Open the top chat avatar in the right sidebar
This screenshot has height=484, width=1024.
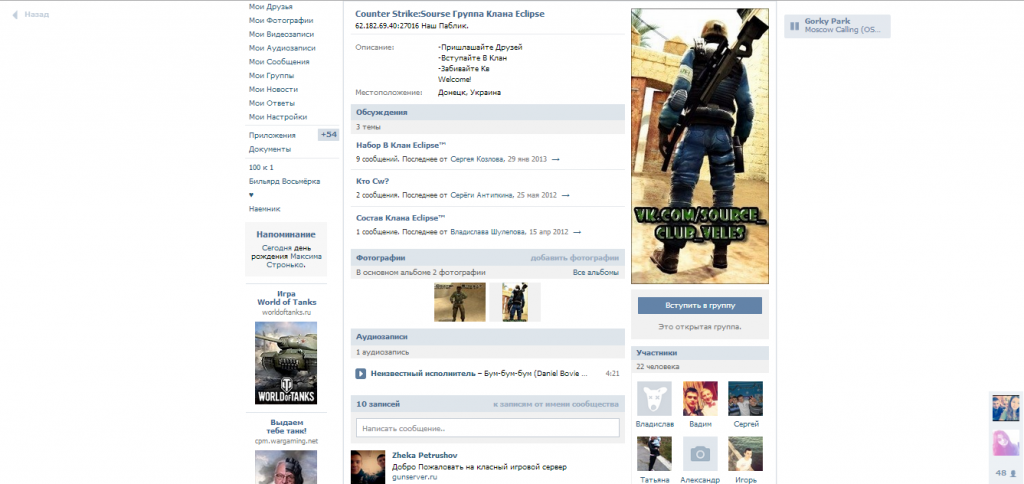coord(1005,407)
